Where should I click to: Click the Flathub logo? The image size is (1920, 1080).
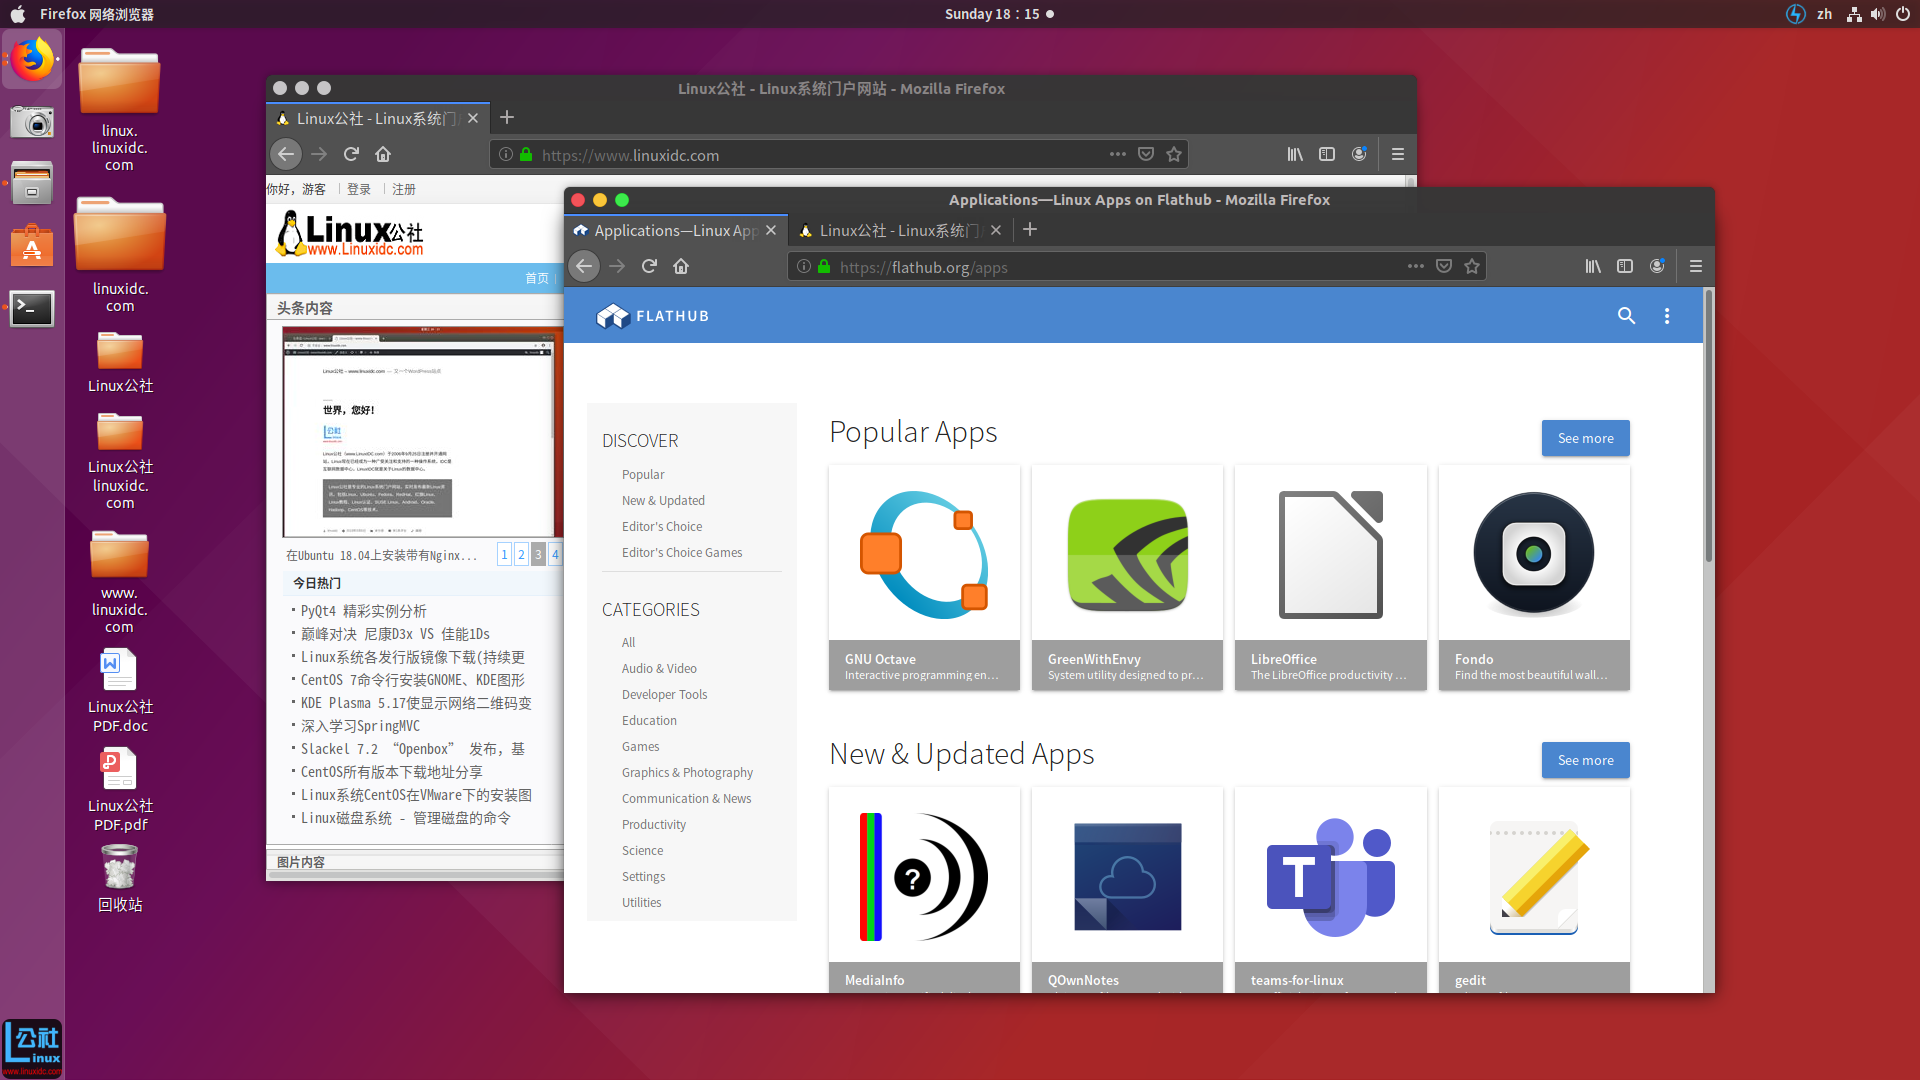(653, 316)
